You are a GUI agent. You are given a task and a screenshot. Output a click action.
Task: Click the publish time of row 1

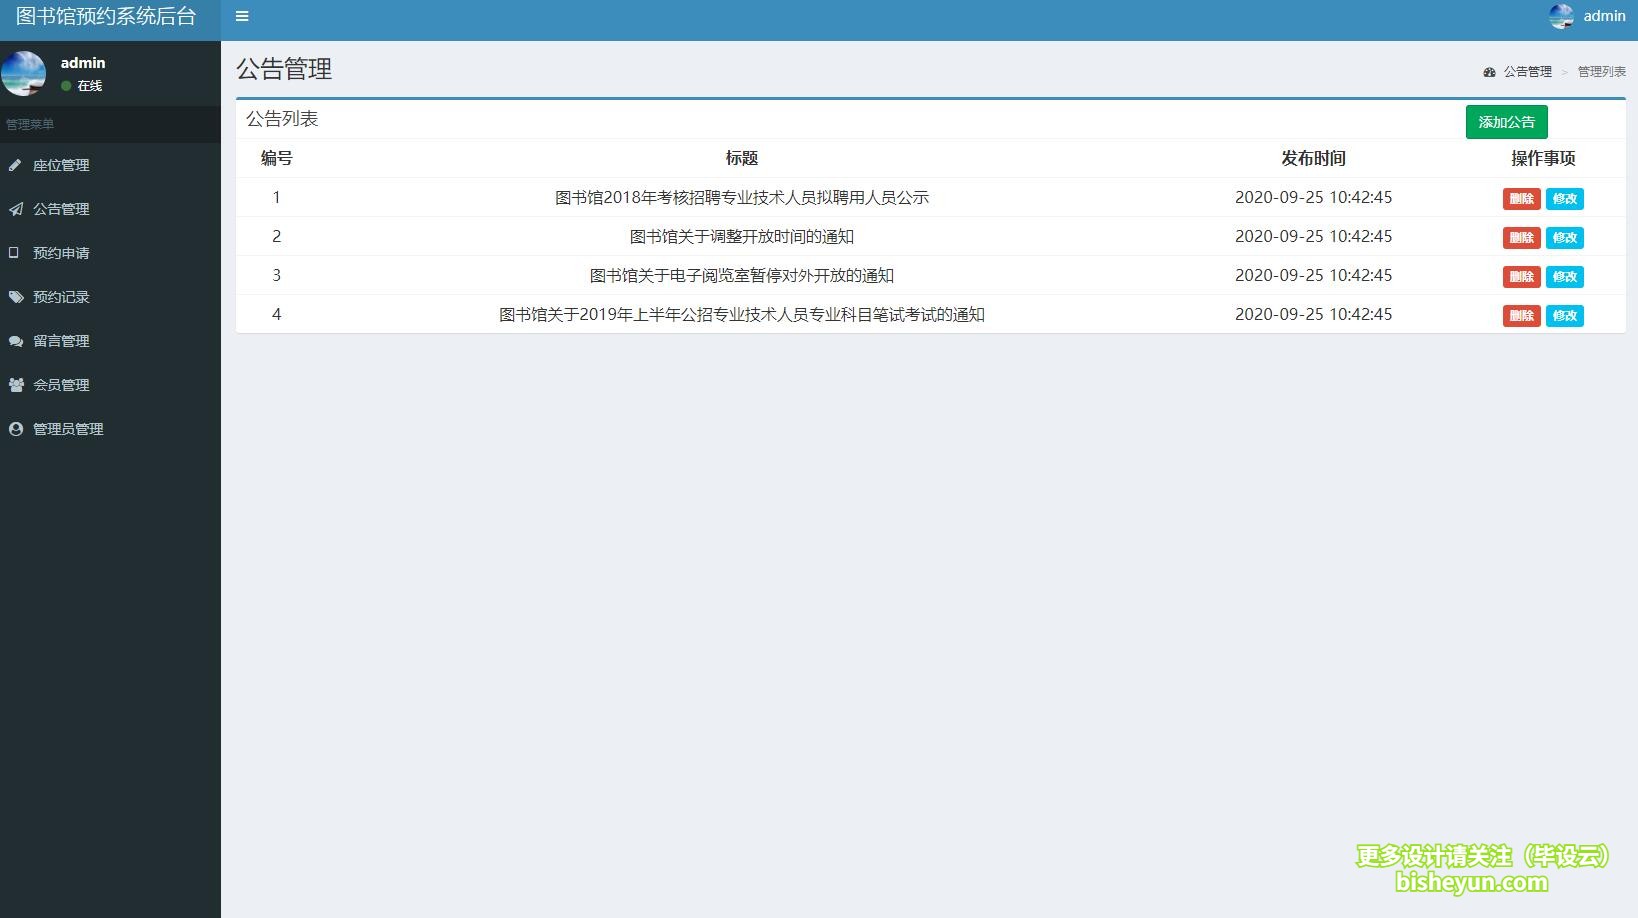click(1313, 198)
